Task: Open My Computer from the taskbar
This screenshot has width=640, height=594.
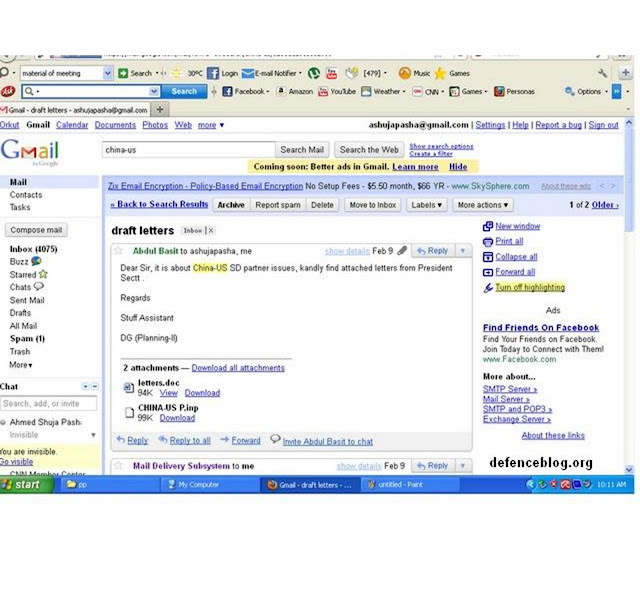Action: point(210,485)
